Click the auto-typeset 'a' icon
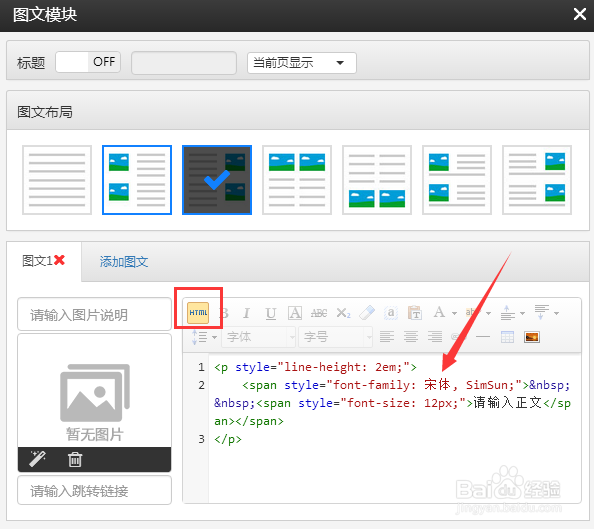The width and height of the screenshot is (594, 529). (x=391, y=313)
